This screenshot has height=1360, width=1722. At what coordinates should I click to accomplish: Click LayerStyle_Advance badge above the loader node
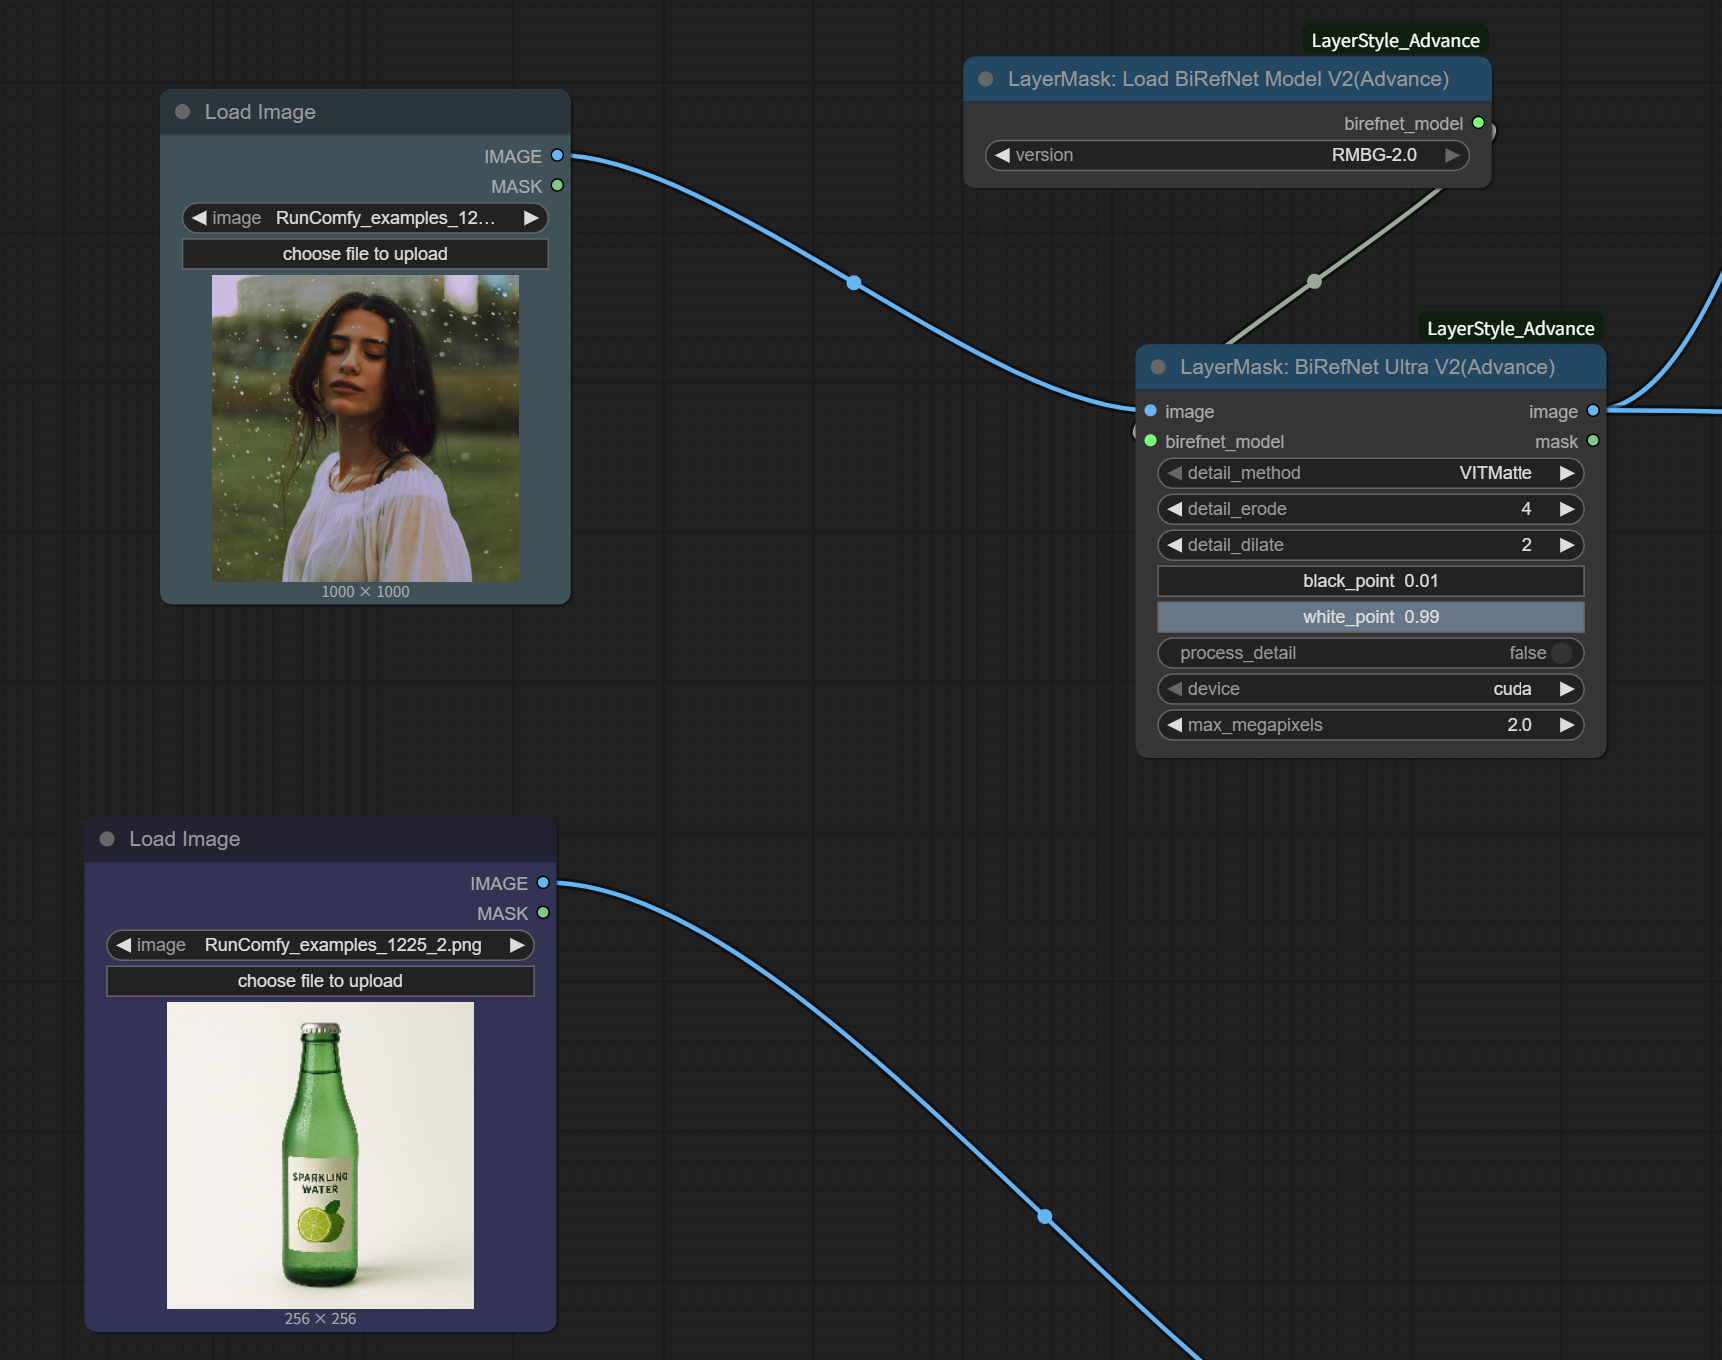[1395, 40]
